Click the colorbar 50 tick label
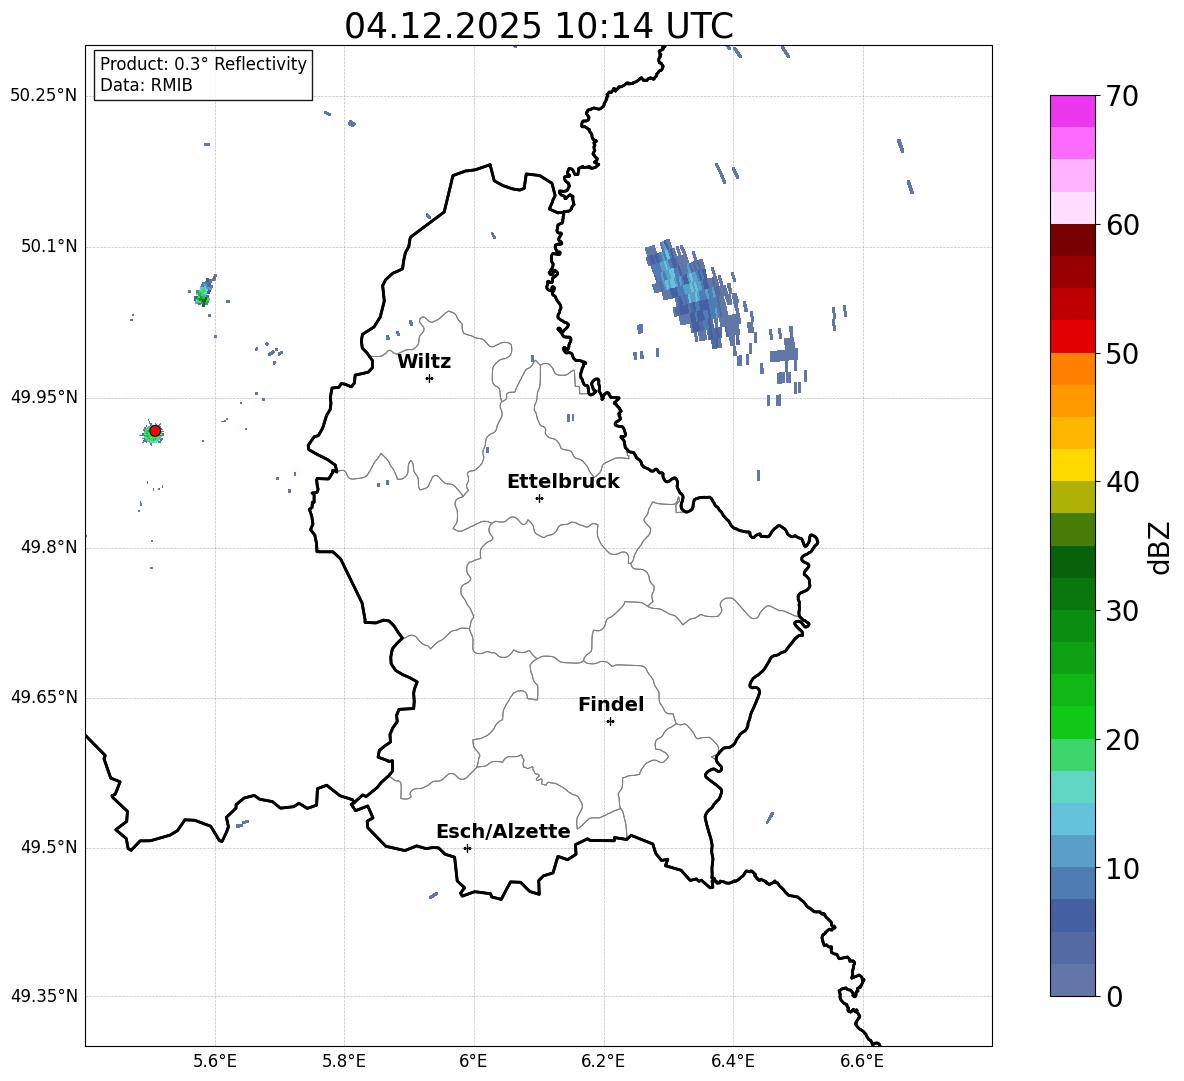 tap(1122, 354)
